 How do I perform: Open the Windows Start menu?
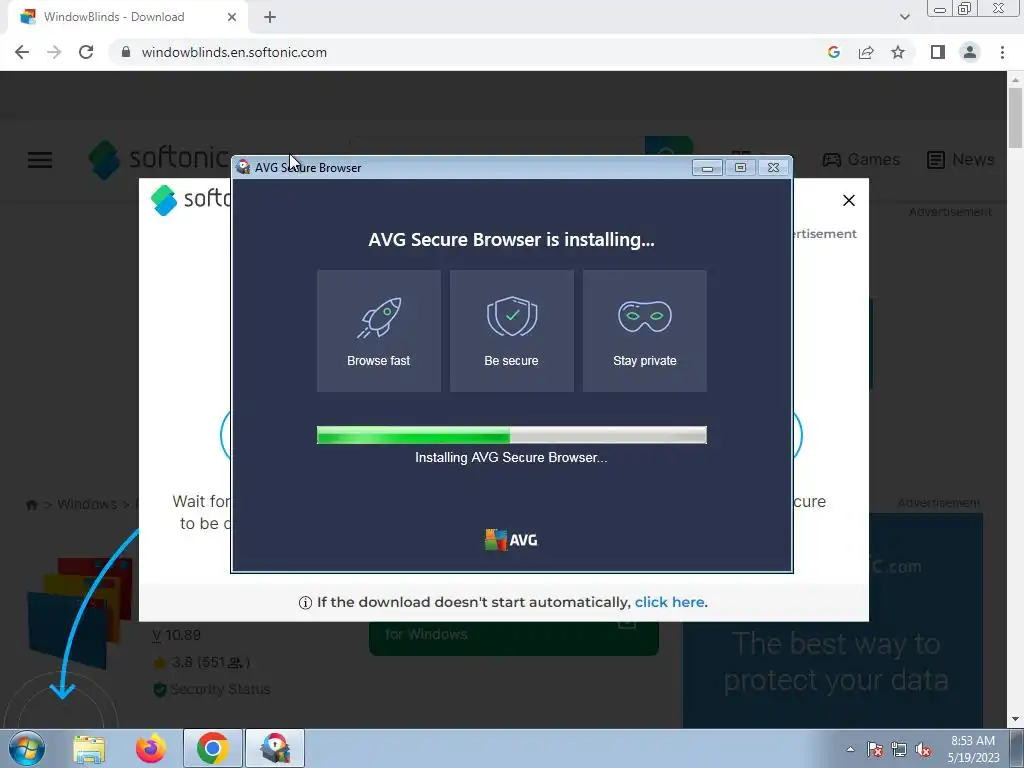26,748
